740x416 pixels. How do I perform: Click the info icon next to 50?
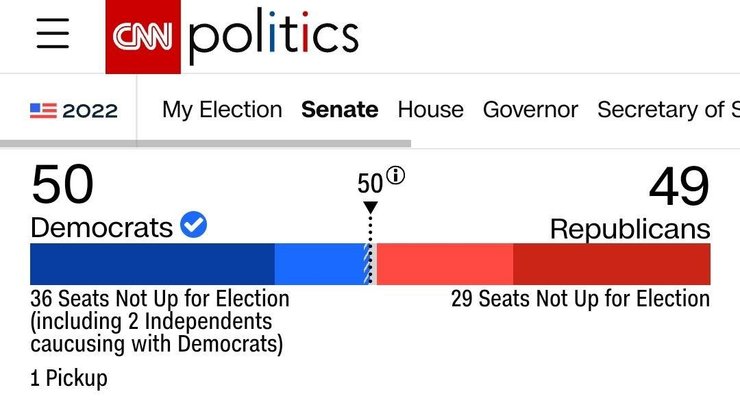click(x=397, y=177)
